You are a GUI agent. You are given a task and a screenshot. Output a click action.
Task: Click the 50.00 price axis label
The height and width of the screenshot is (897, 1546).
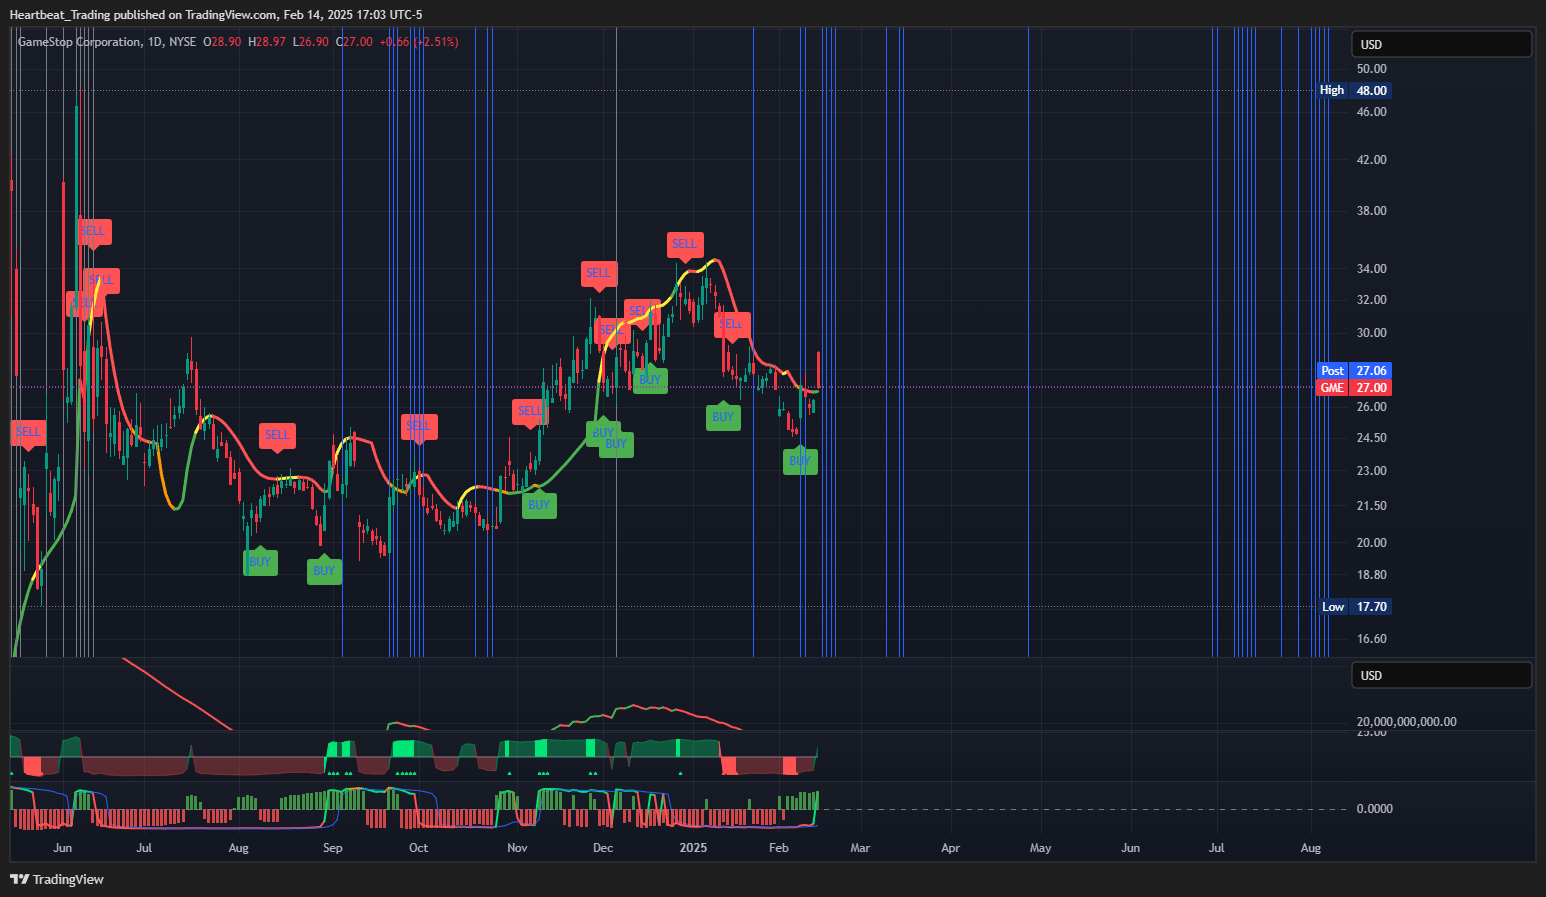pos(1371,69)
